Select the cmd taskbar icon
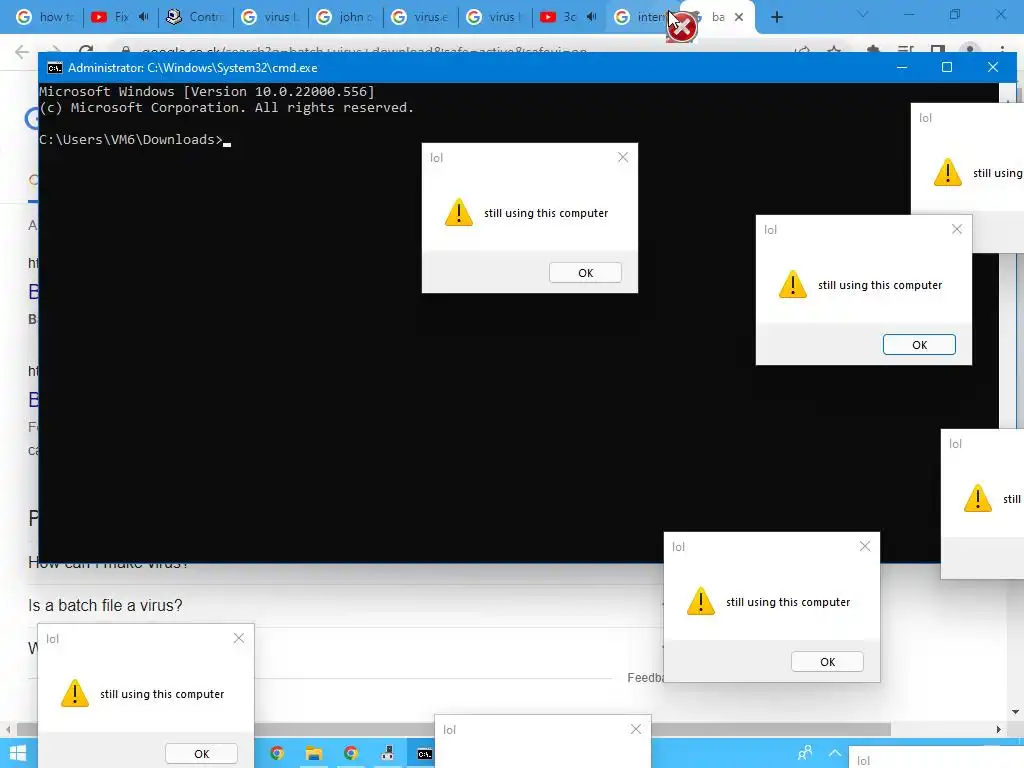Image resolution: width=1024 pixels, height=768 pixels. tap(424, 754)
